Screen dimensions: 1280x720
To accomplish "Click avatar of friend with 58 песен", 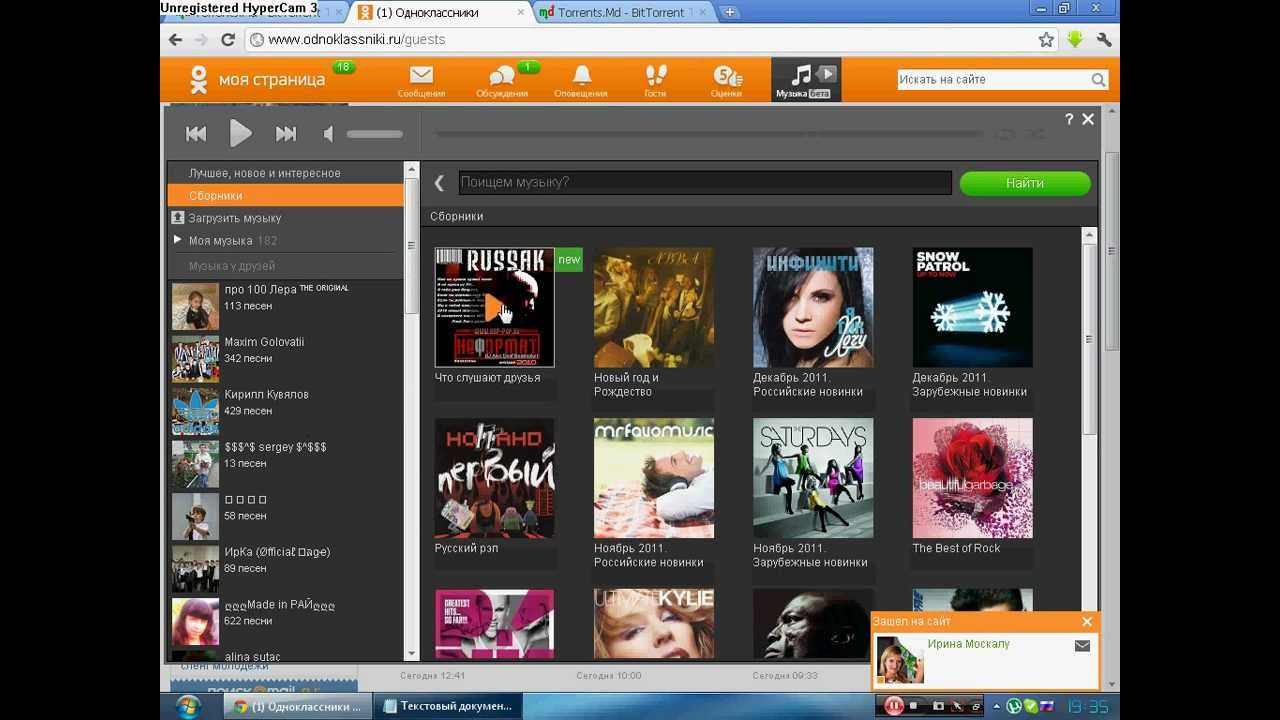I will point(195,516).
